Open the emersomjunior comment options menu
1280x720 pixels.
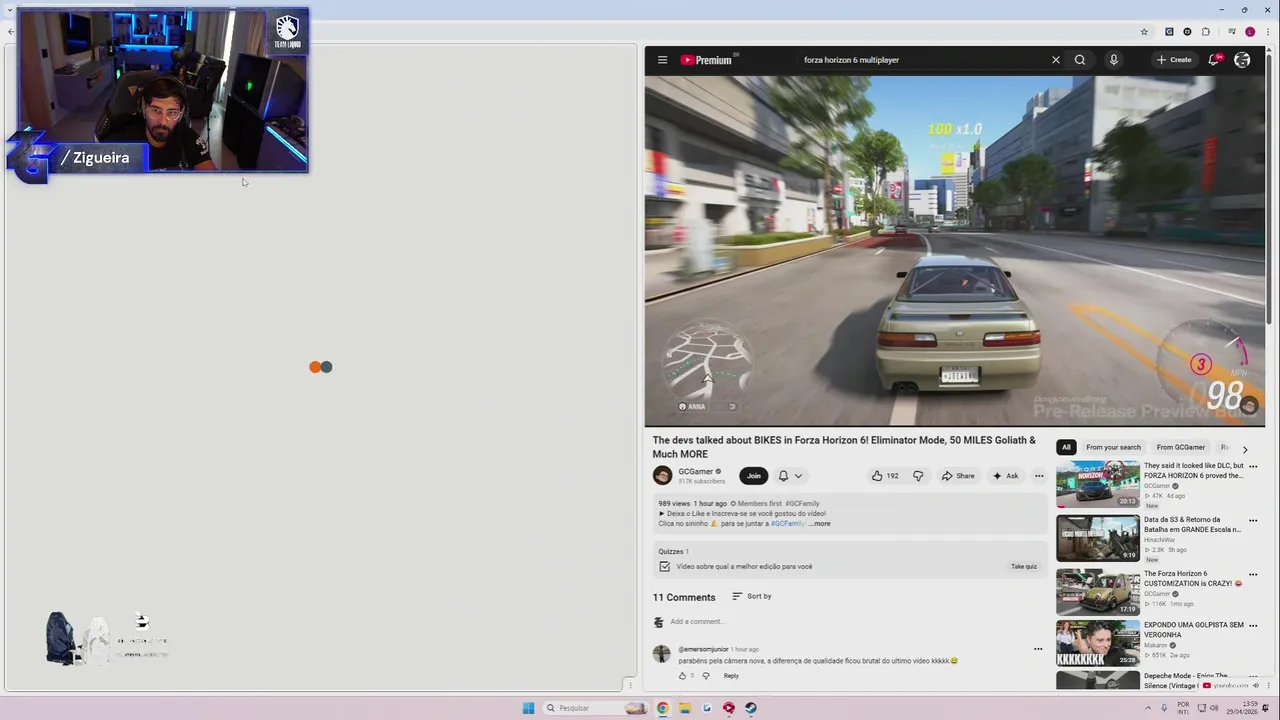point(1038,649)
